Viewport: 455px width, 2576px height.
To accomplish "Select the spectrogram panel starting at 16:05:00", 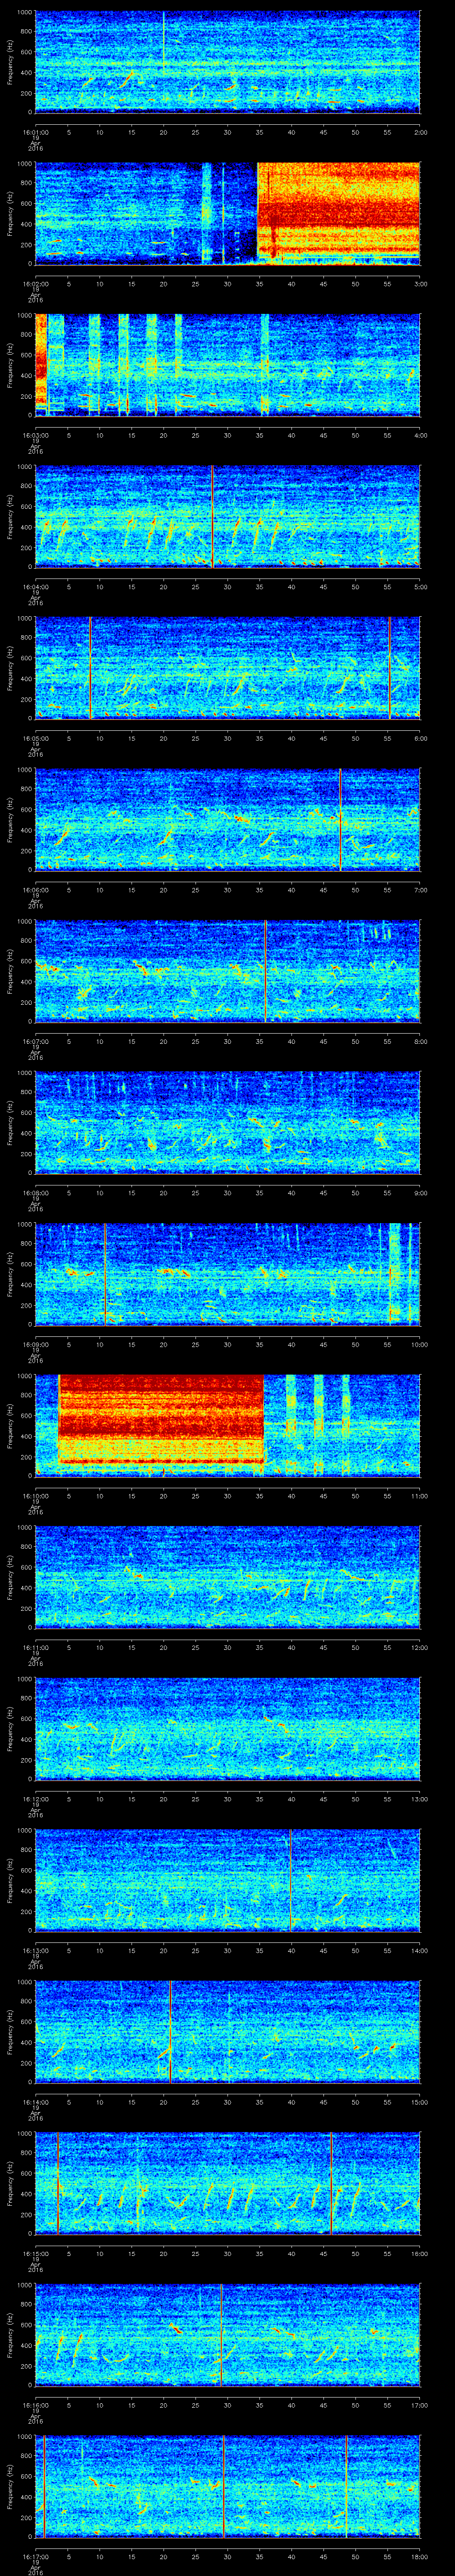I will point(227,668).
